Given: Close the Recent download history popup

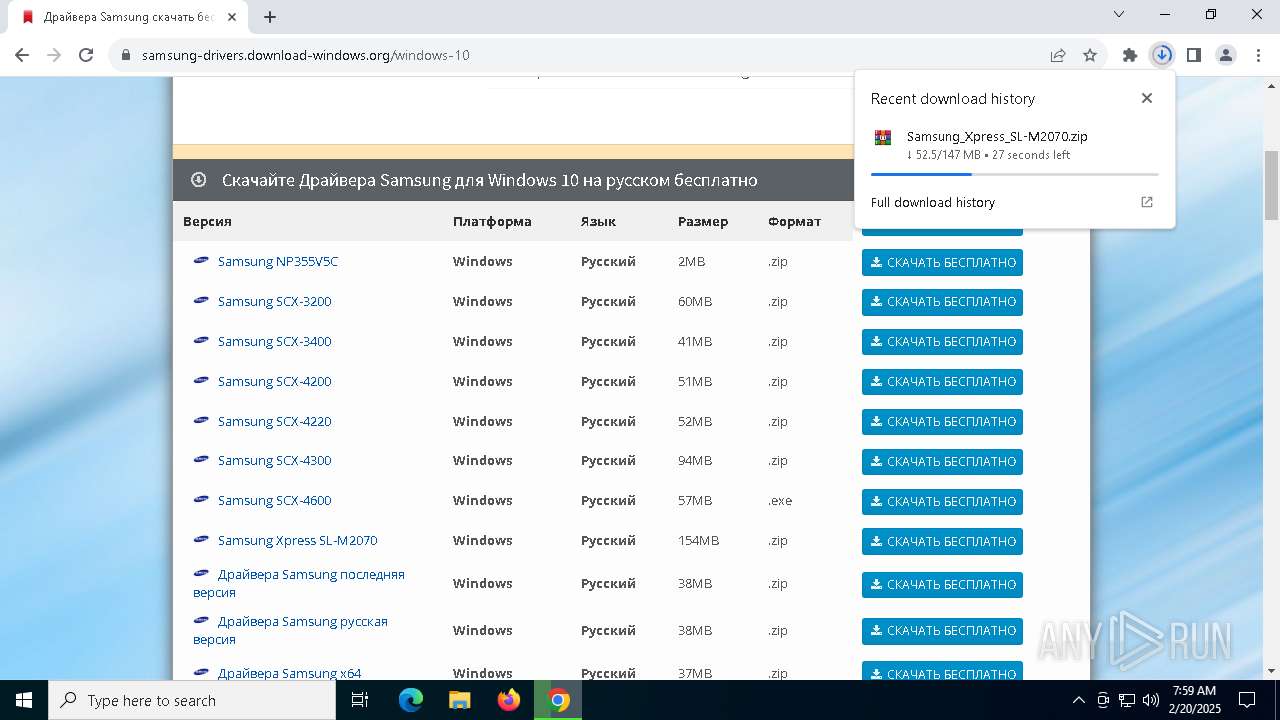Looking at the screenshot, I should [1147, 98].
